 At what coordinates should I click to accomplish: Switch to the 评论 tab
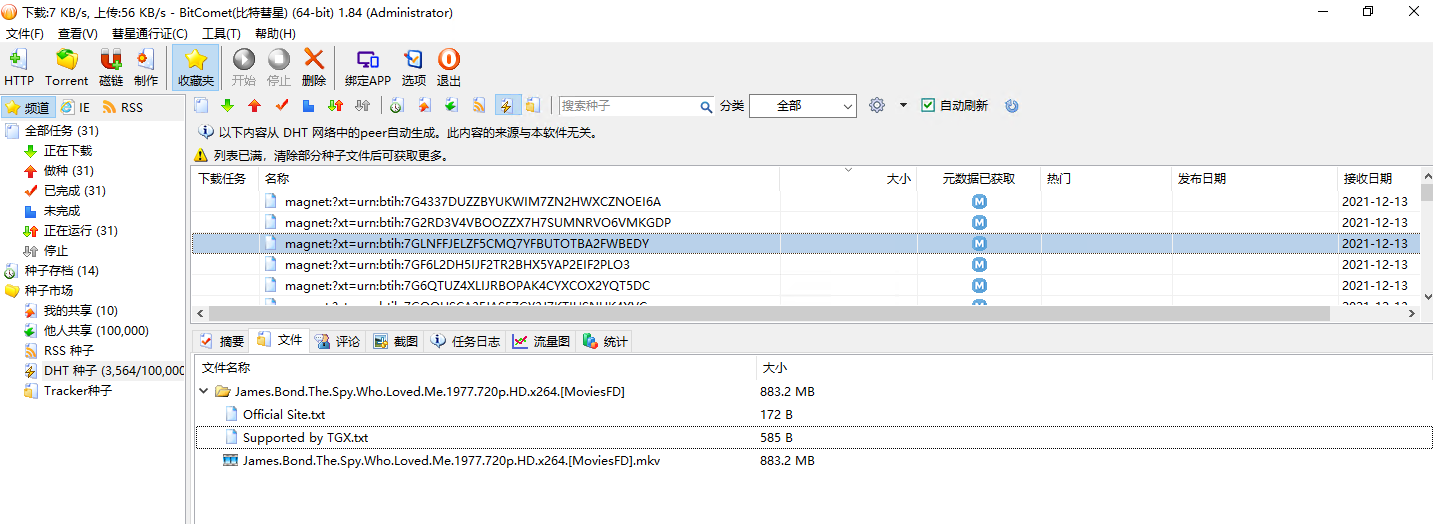click(337, 341)
